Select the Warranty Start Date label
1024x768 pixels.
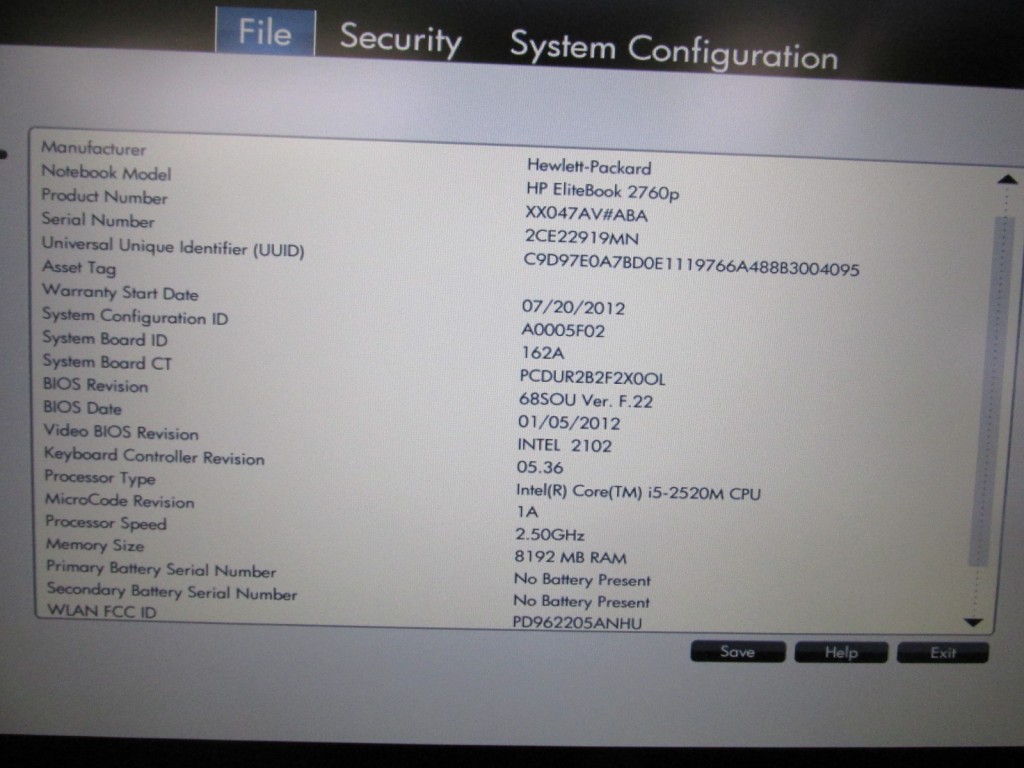[120, 292]
